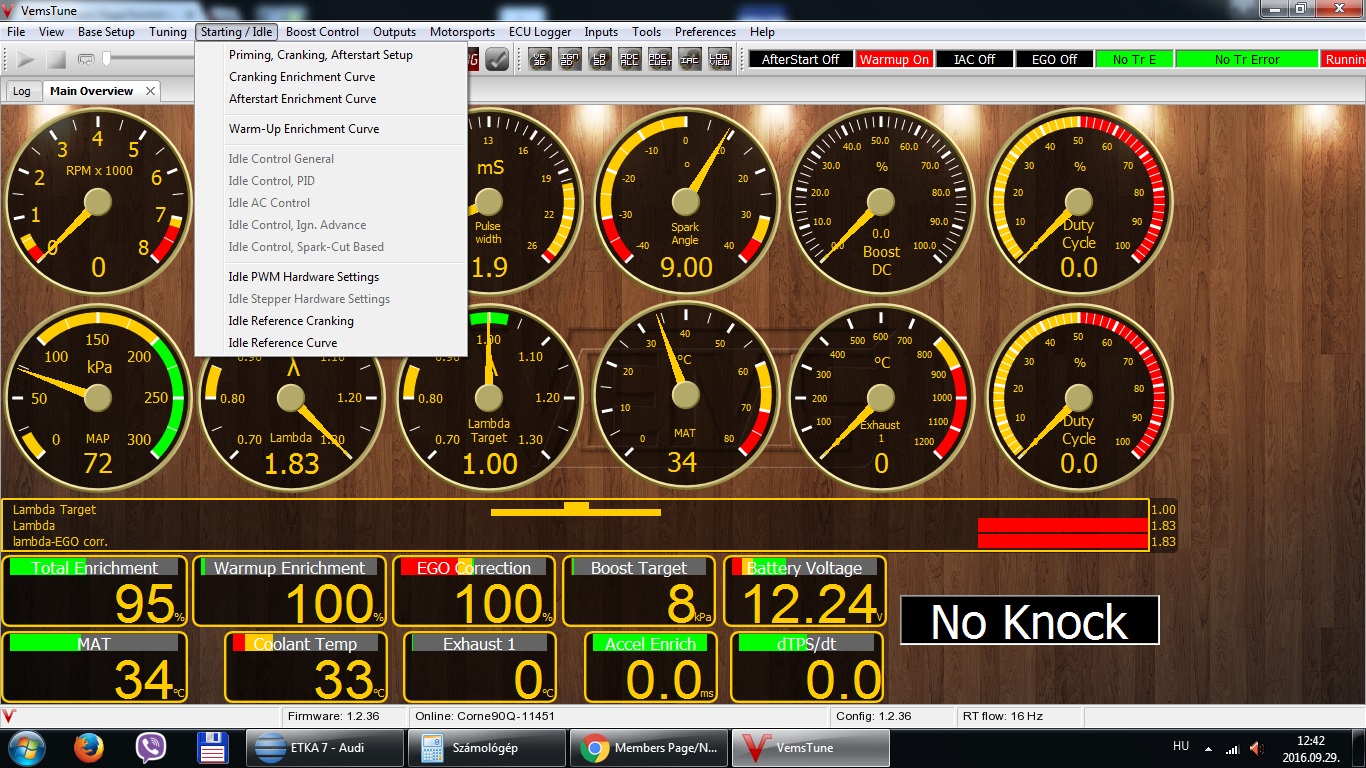The height and width of the screenshot is (768, 1366).
Task: Click the Spark Angle gauge
Action: pyautogui.click(x=685, y=201)
